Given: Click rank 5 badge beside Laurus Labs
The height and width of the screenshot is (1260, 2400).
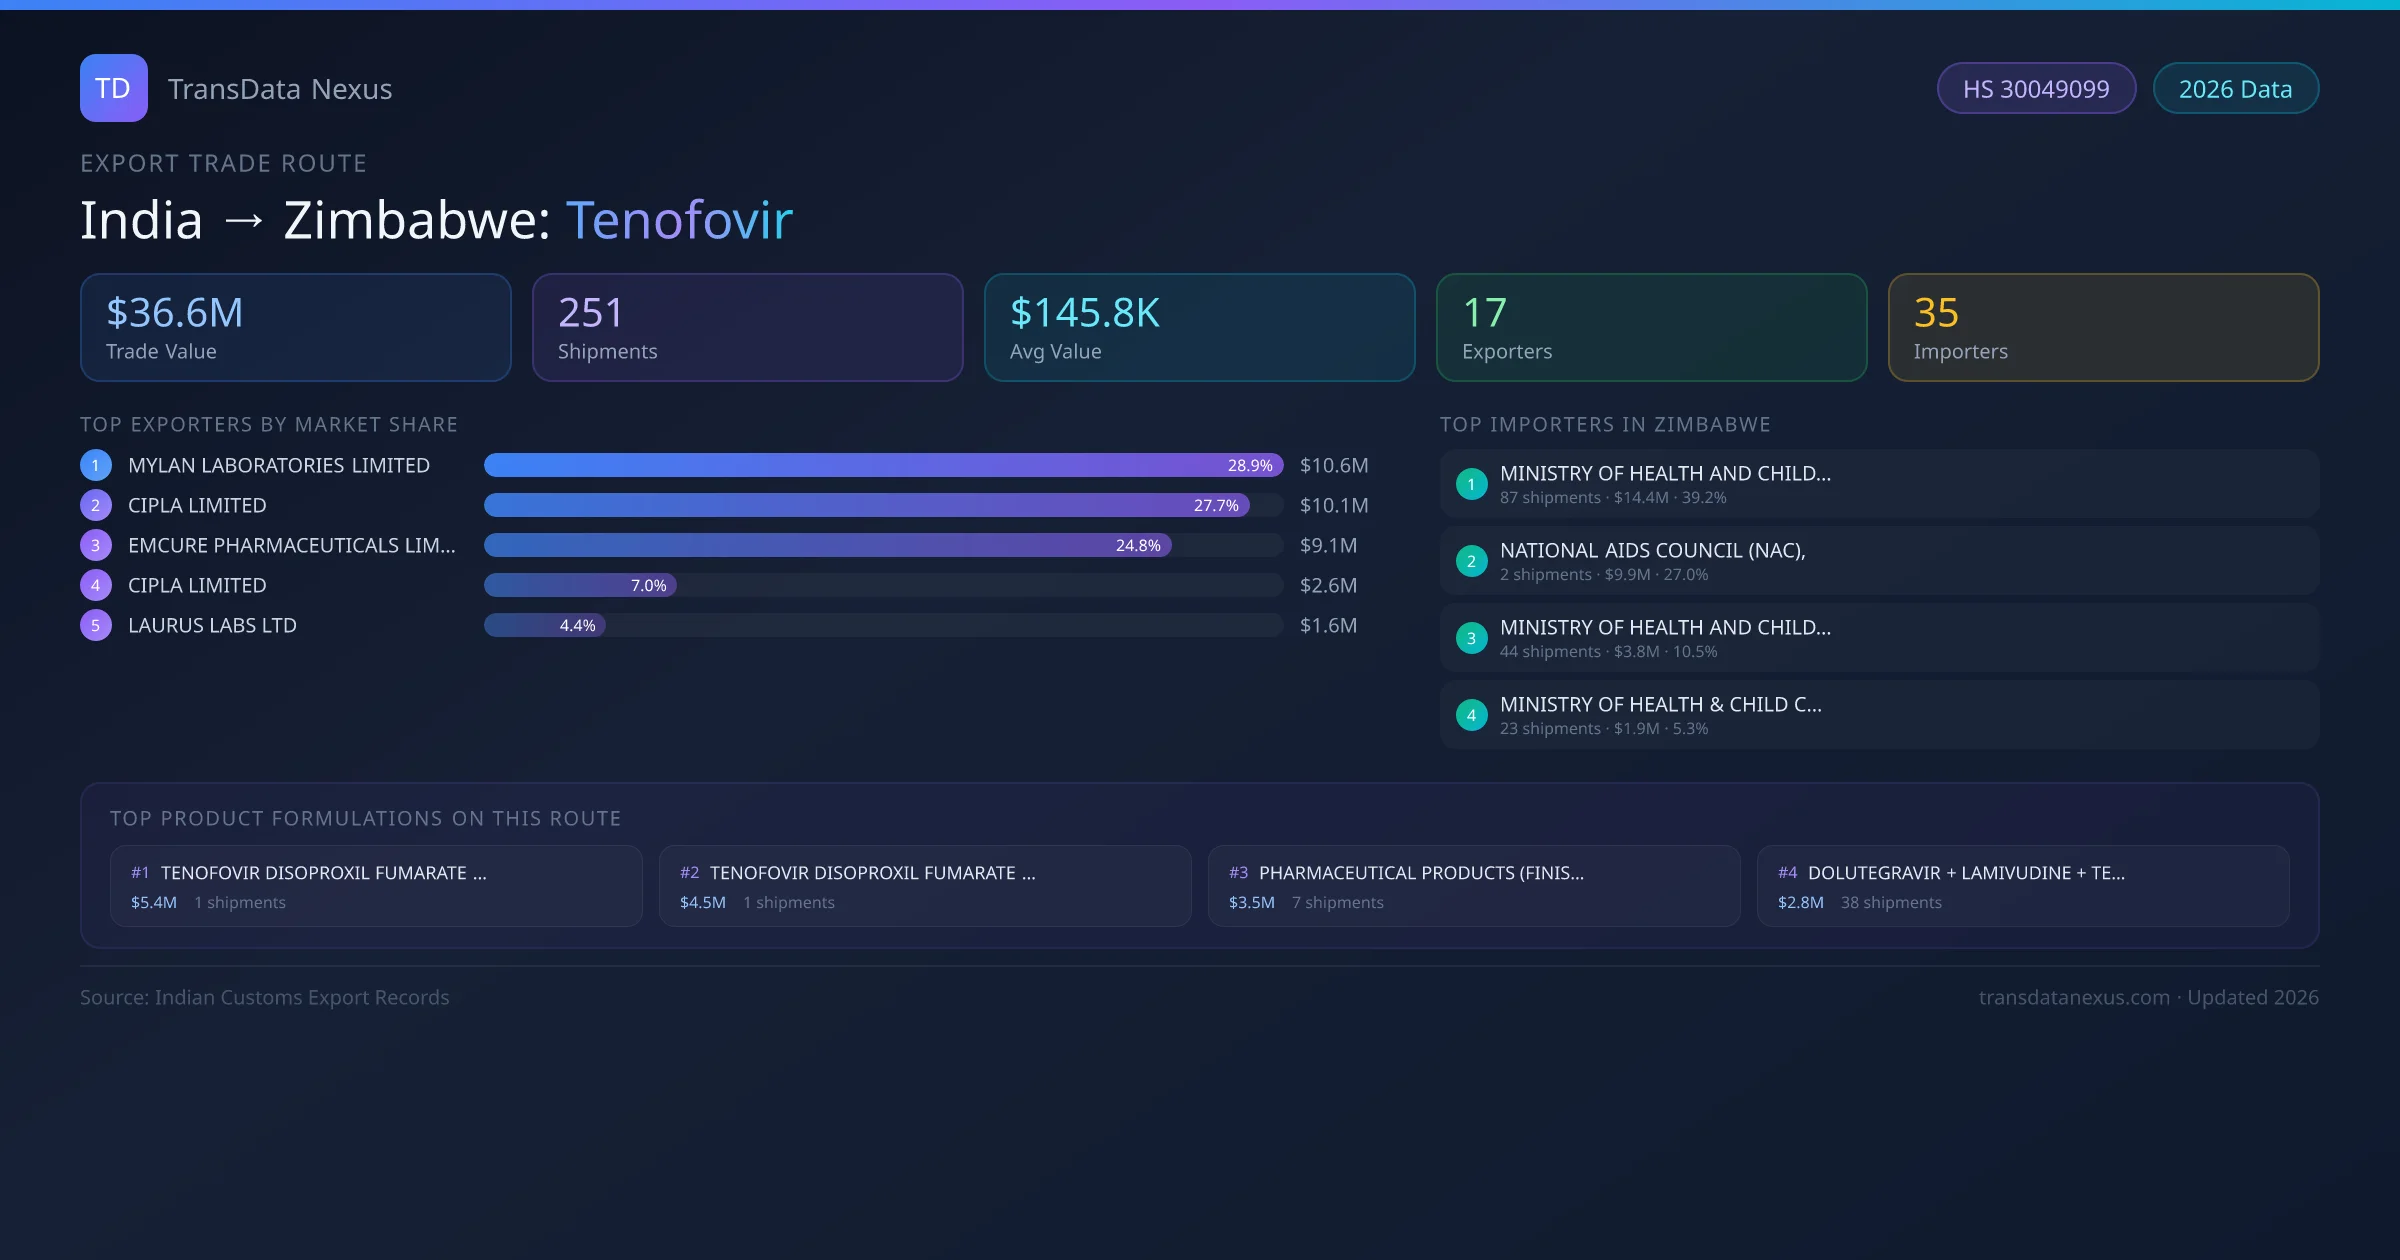Looking at the screenshot, I should click(x=95, y=625).
